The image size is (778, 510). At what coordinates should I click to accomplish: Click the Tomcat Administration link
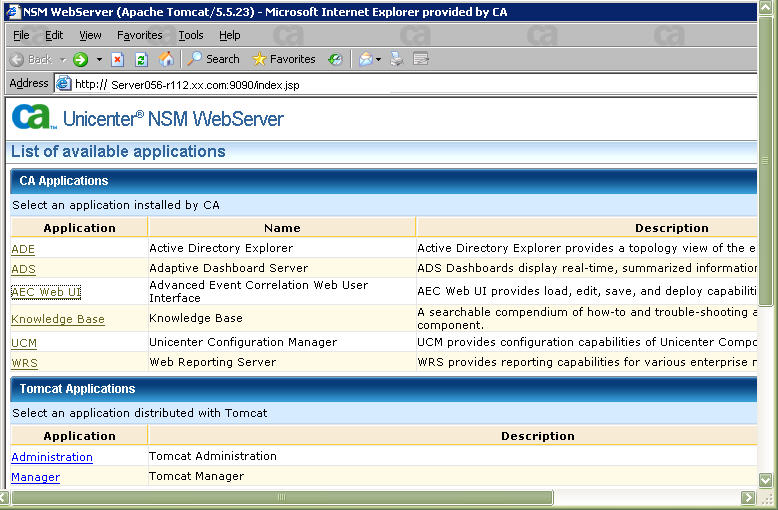[x=51, y=457]
